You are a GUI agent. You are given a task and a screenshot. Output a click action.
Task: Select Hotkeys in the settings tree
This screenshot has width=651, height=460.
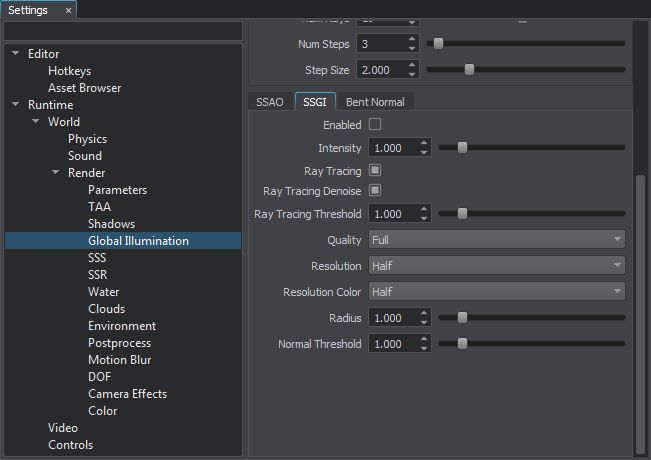(70, 71)
